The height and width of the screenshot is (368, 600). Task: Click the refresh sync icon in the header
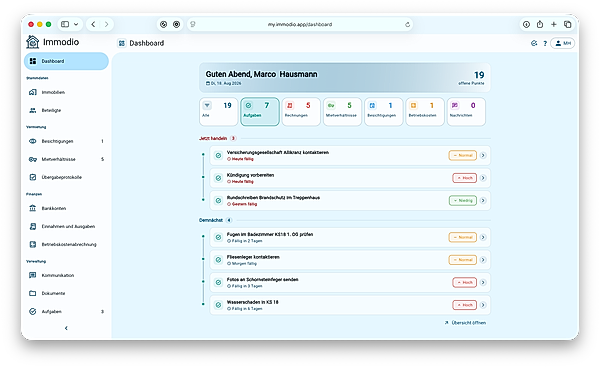tap(534, 43)
